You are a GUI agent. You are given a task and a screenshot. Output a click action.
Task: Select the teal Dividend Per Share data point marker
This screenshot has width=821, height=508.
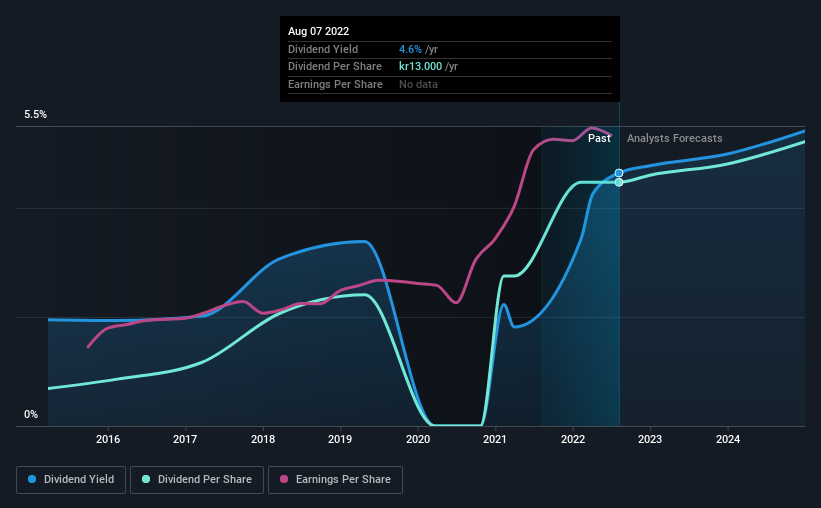[619, 182]
